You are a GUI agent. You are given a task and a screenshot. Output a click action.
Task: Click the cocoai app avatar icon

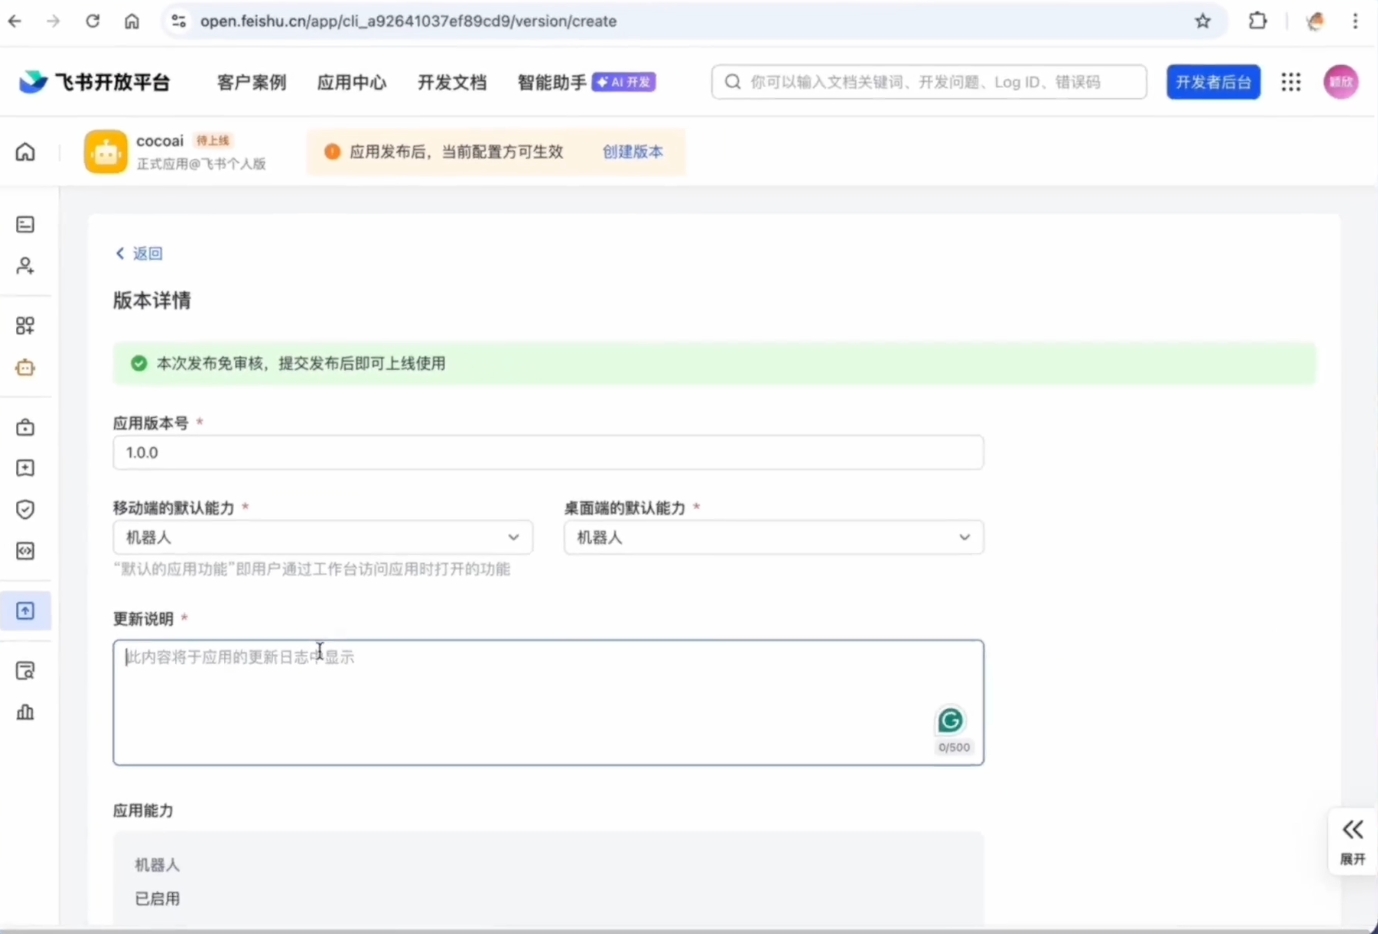105,151
